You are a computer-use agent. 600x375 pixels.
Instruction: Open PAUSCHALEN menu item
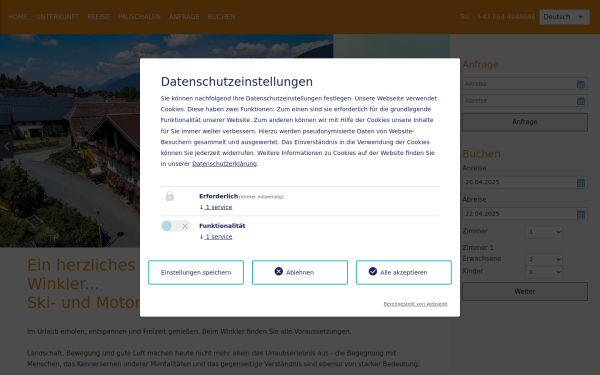coord(139,17)
